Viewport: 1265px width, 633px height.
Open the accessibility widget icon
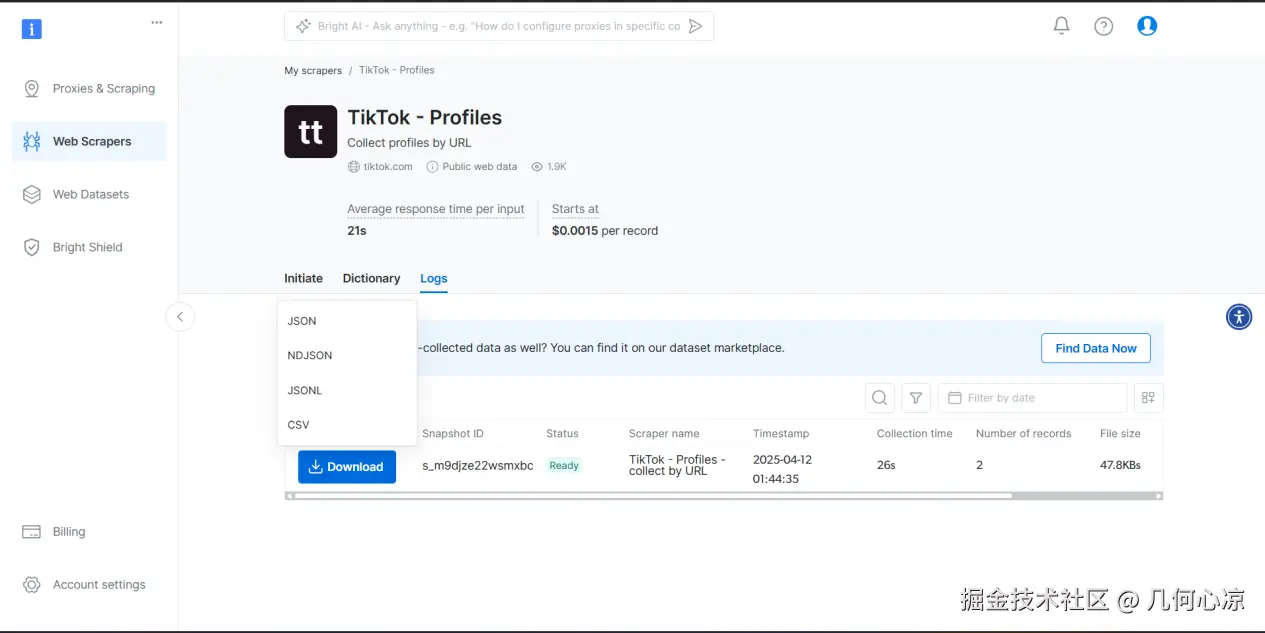1239,317
